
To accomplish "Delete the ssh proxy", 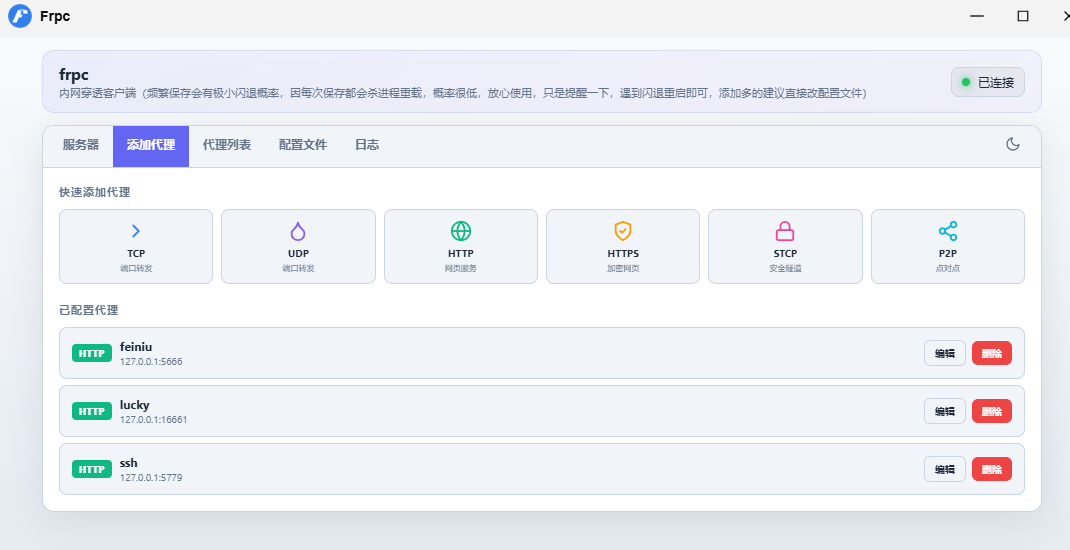I will point(992,469).
